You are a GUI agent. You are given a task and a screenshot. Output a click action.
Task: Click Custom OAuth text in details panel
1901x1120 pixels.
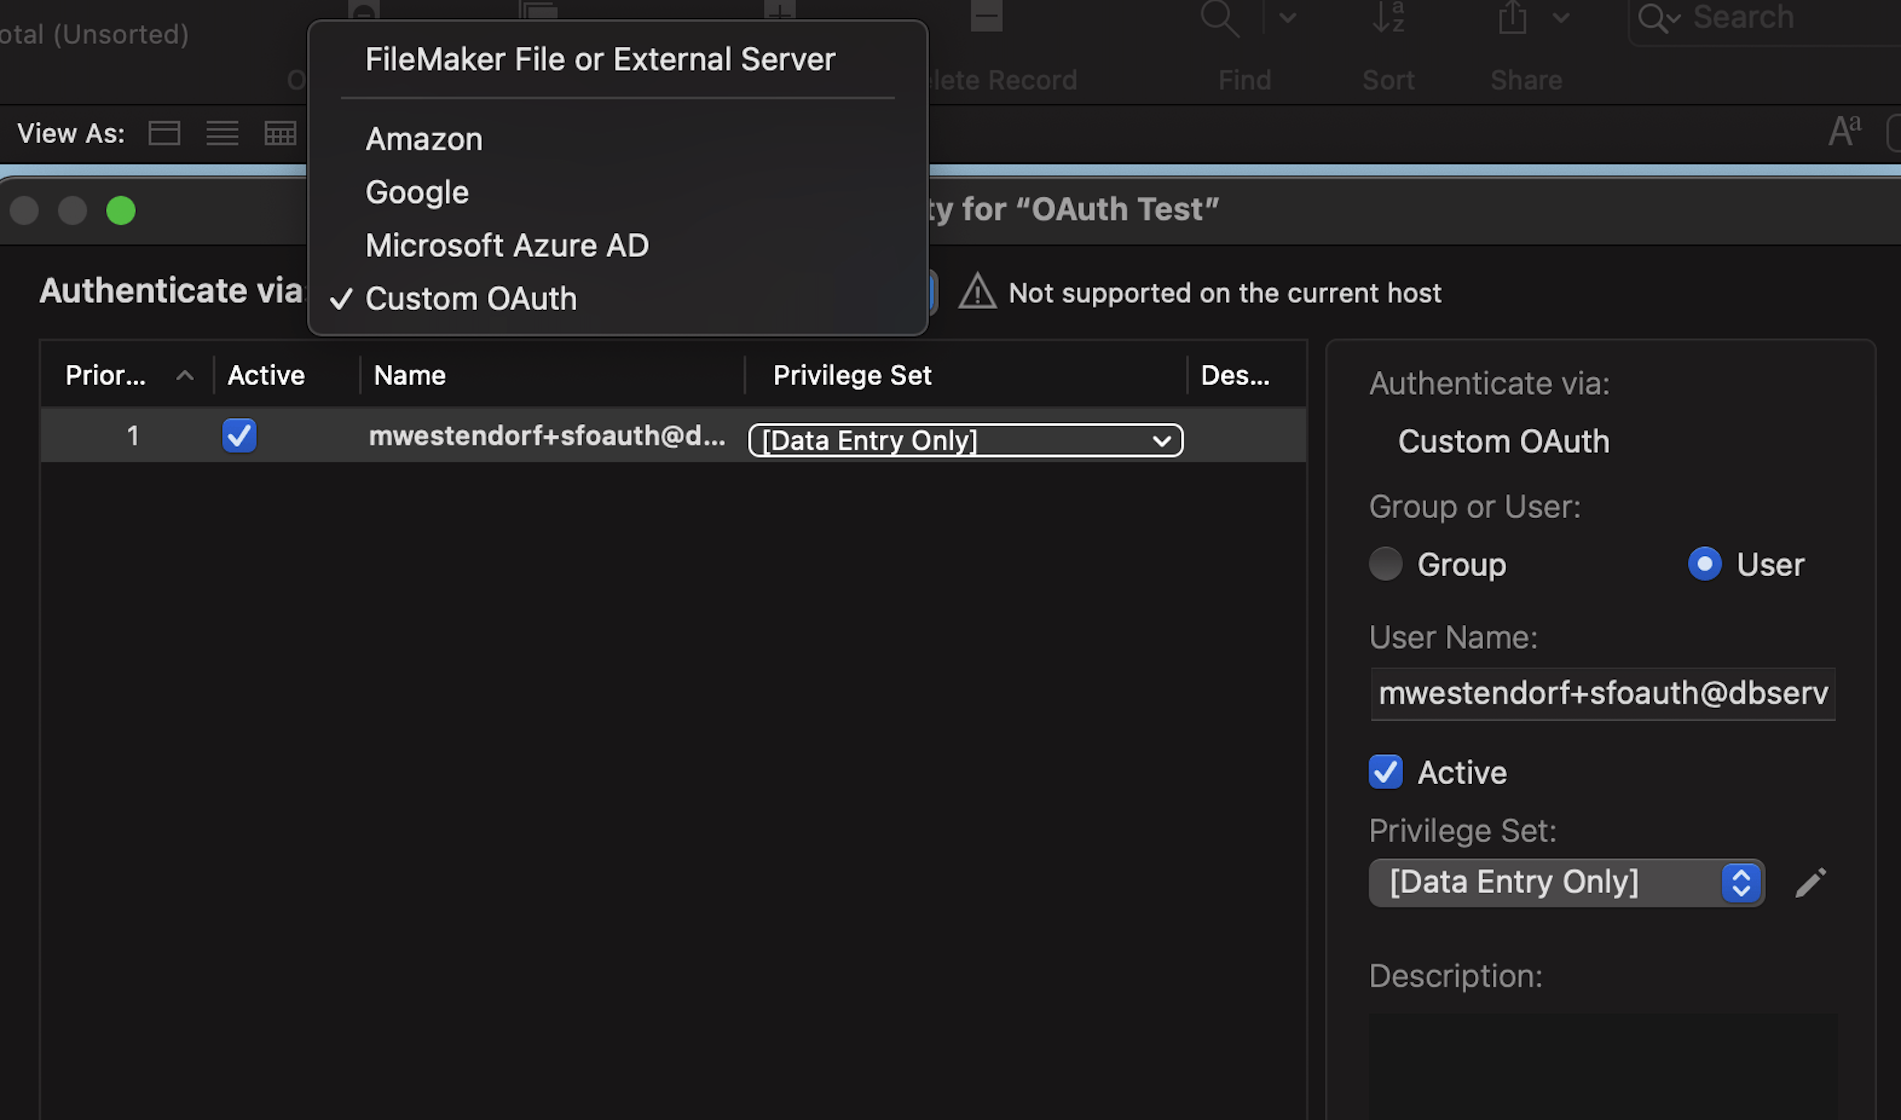pyautogui.click(x=1503, y=441)
